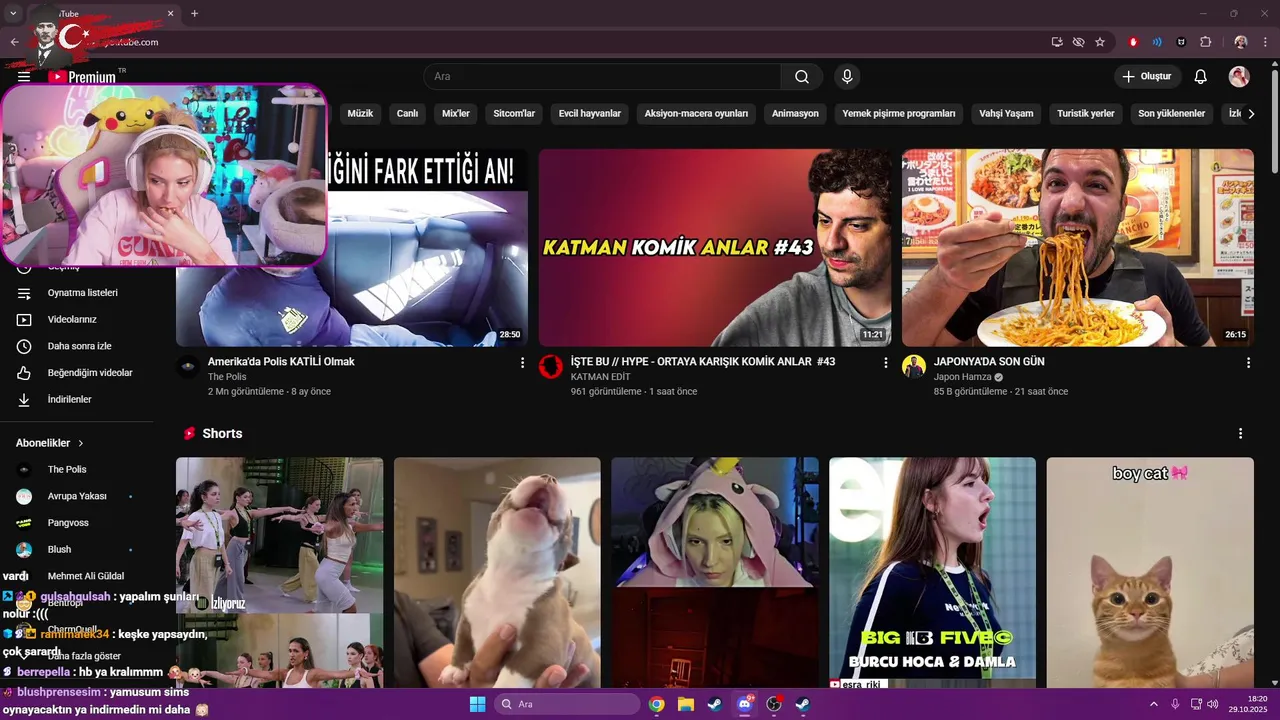The height and width of the screenshot is (720, 1280).
Task: Open the YouTube account avatar menu
Action: (x=1239, y=76)
